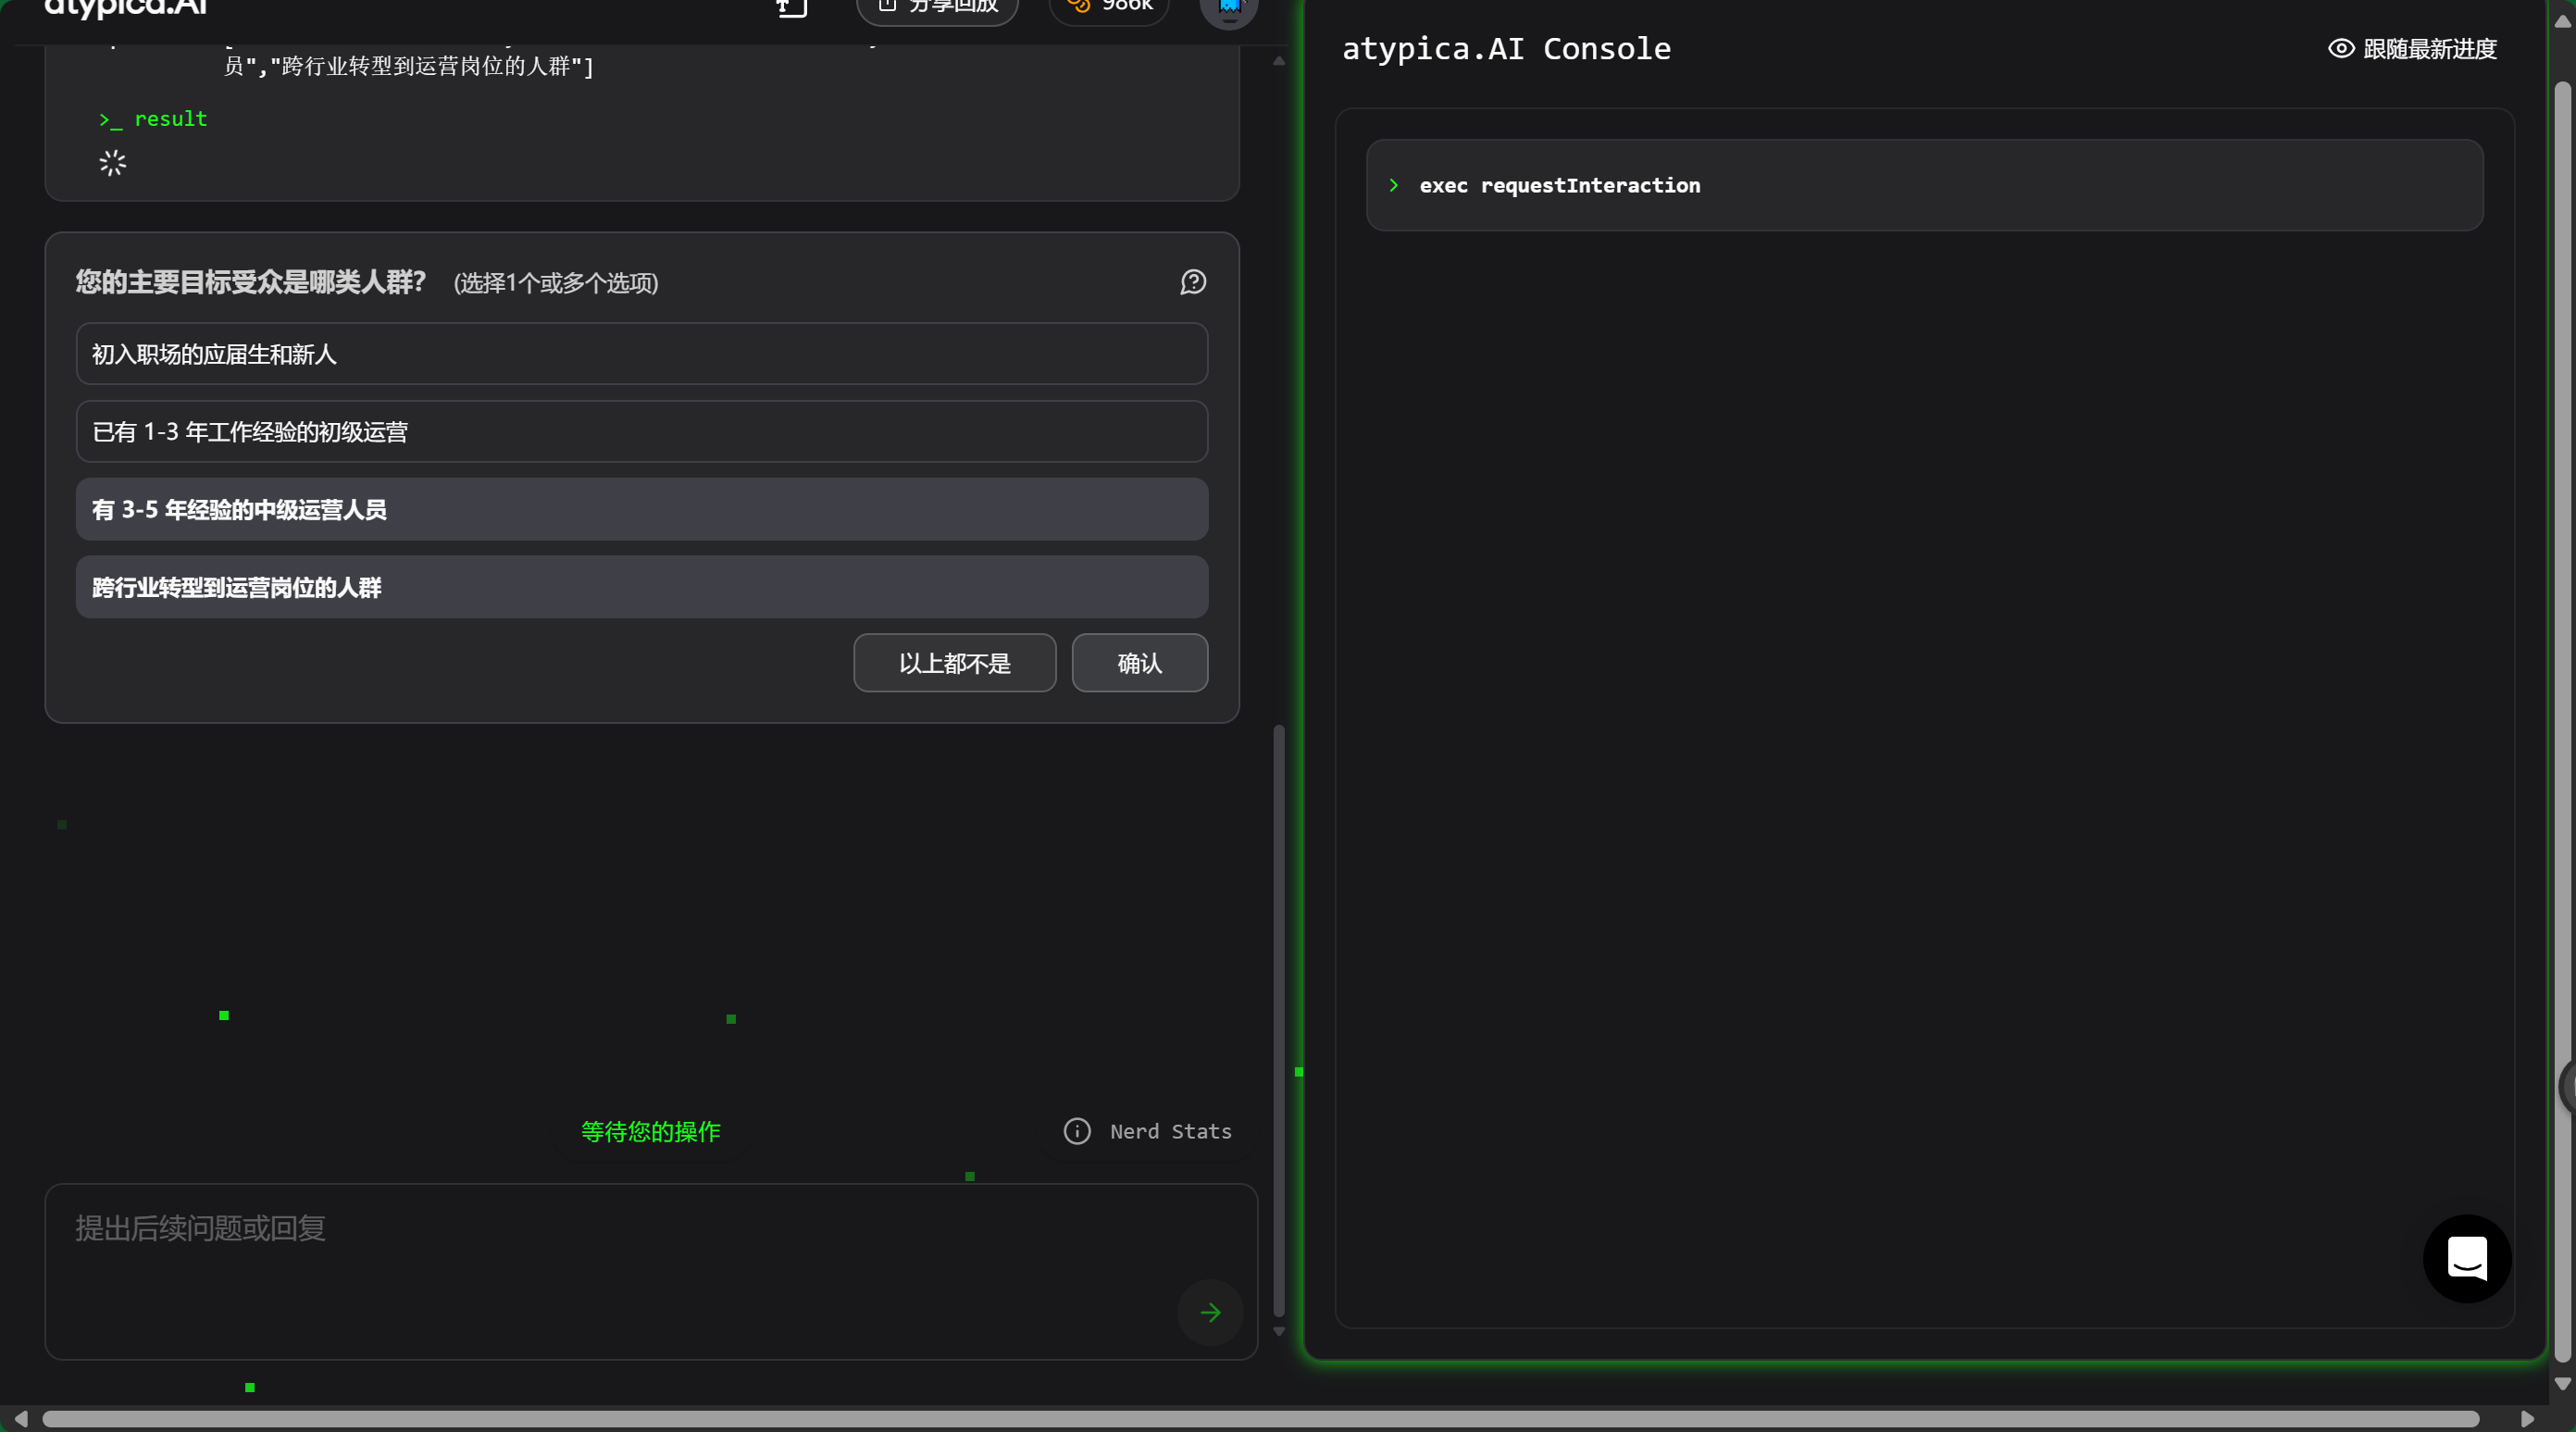Click the 确认 confirm button
This screenshot has height=1432, width=2576.
(x=1139, y=663)
